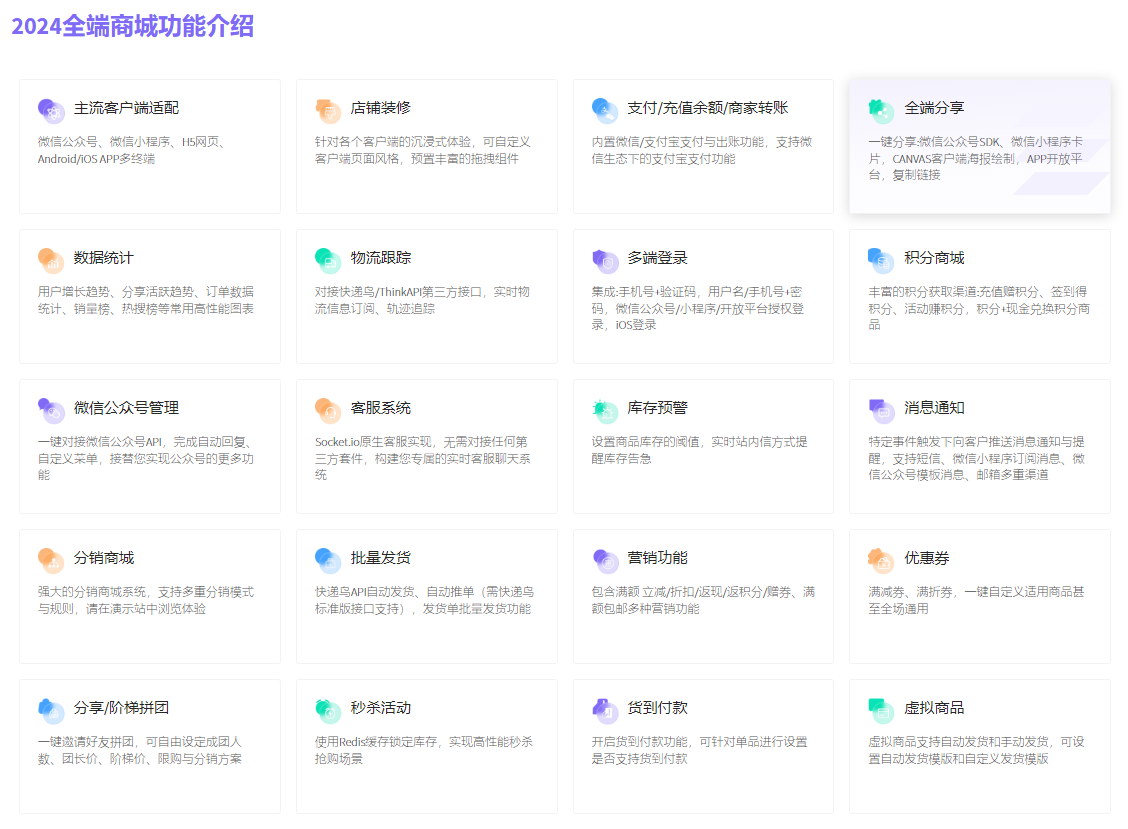Click the 优惠券 description text
Screen dimensions: 1128x829
point(975,600)
